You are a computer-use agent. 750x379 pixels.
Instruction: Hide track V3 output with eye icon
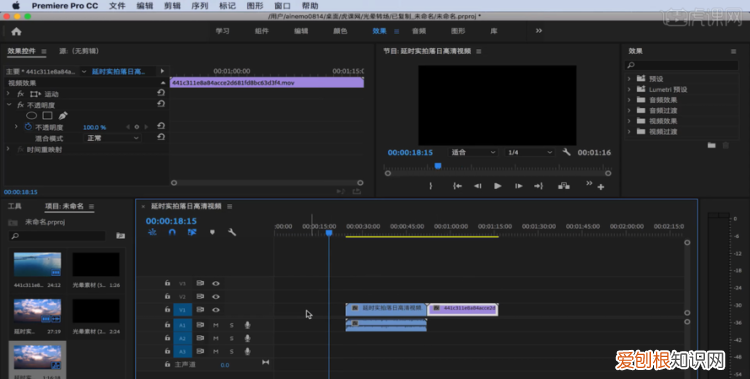(216, 283)
